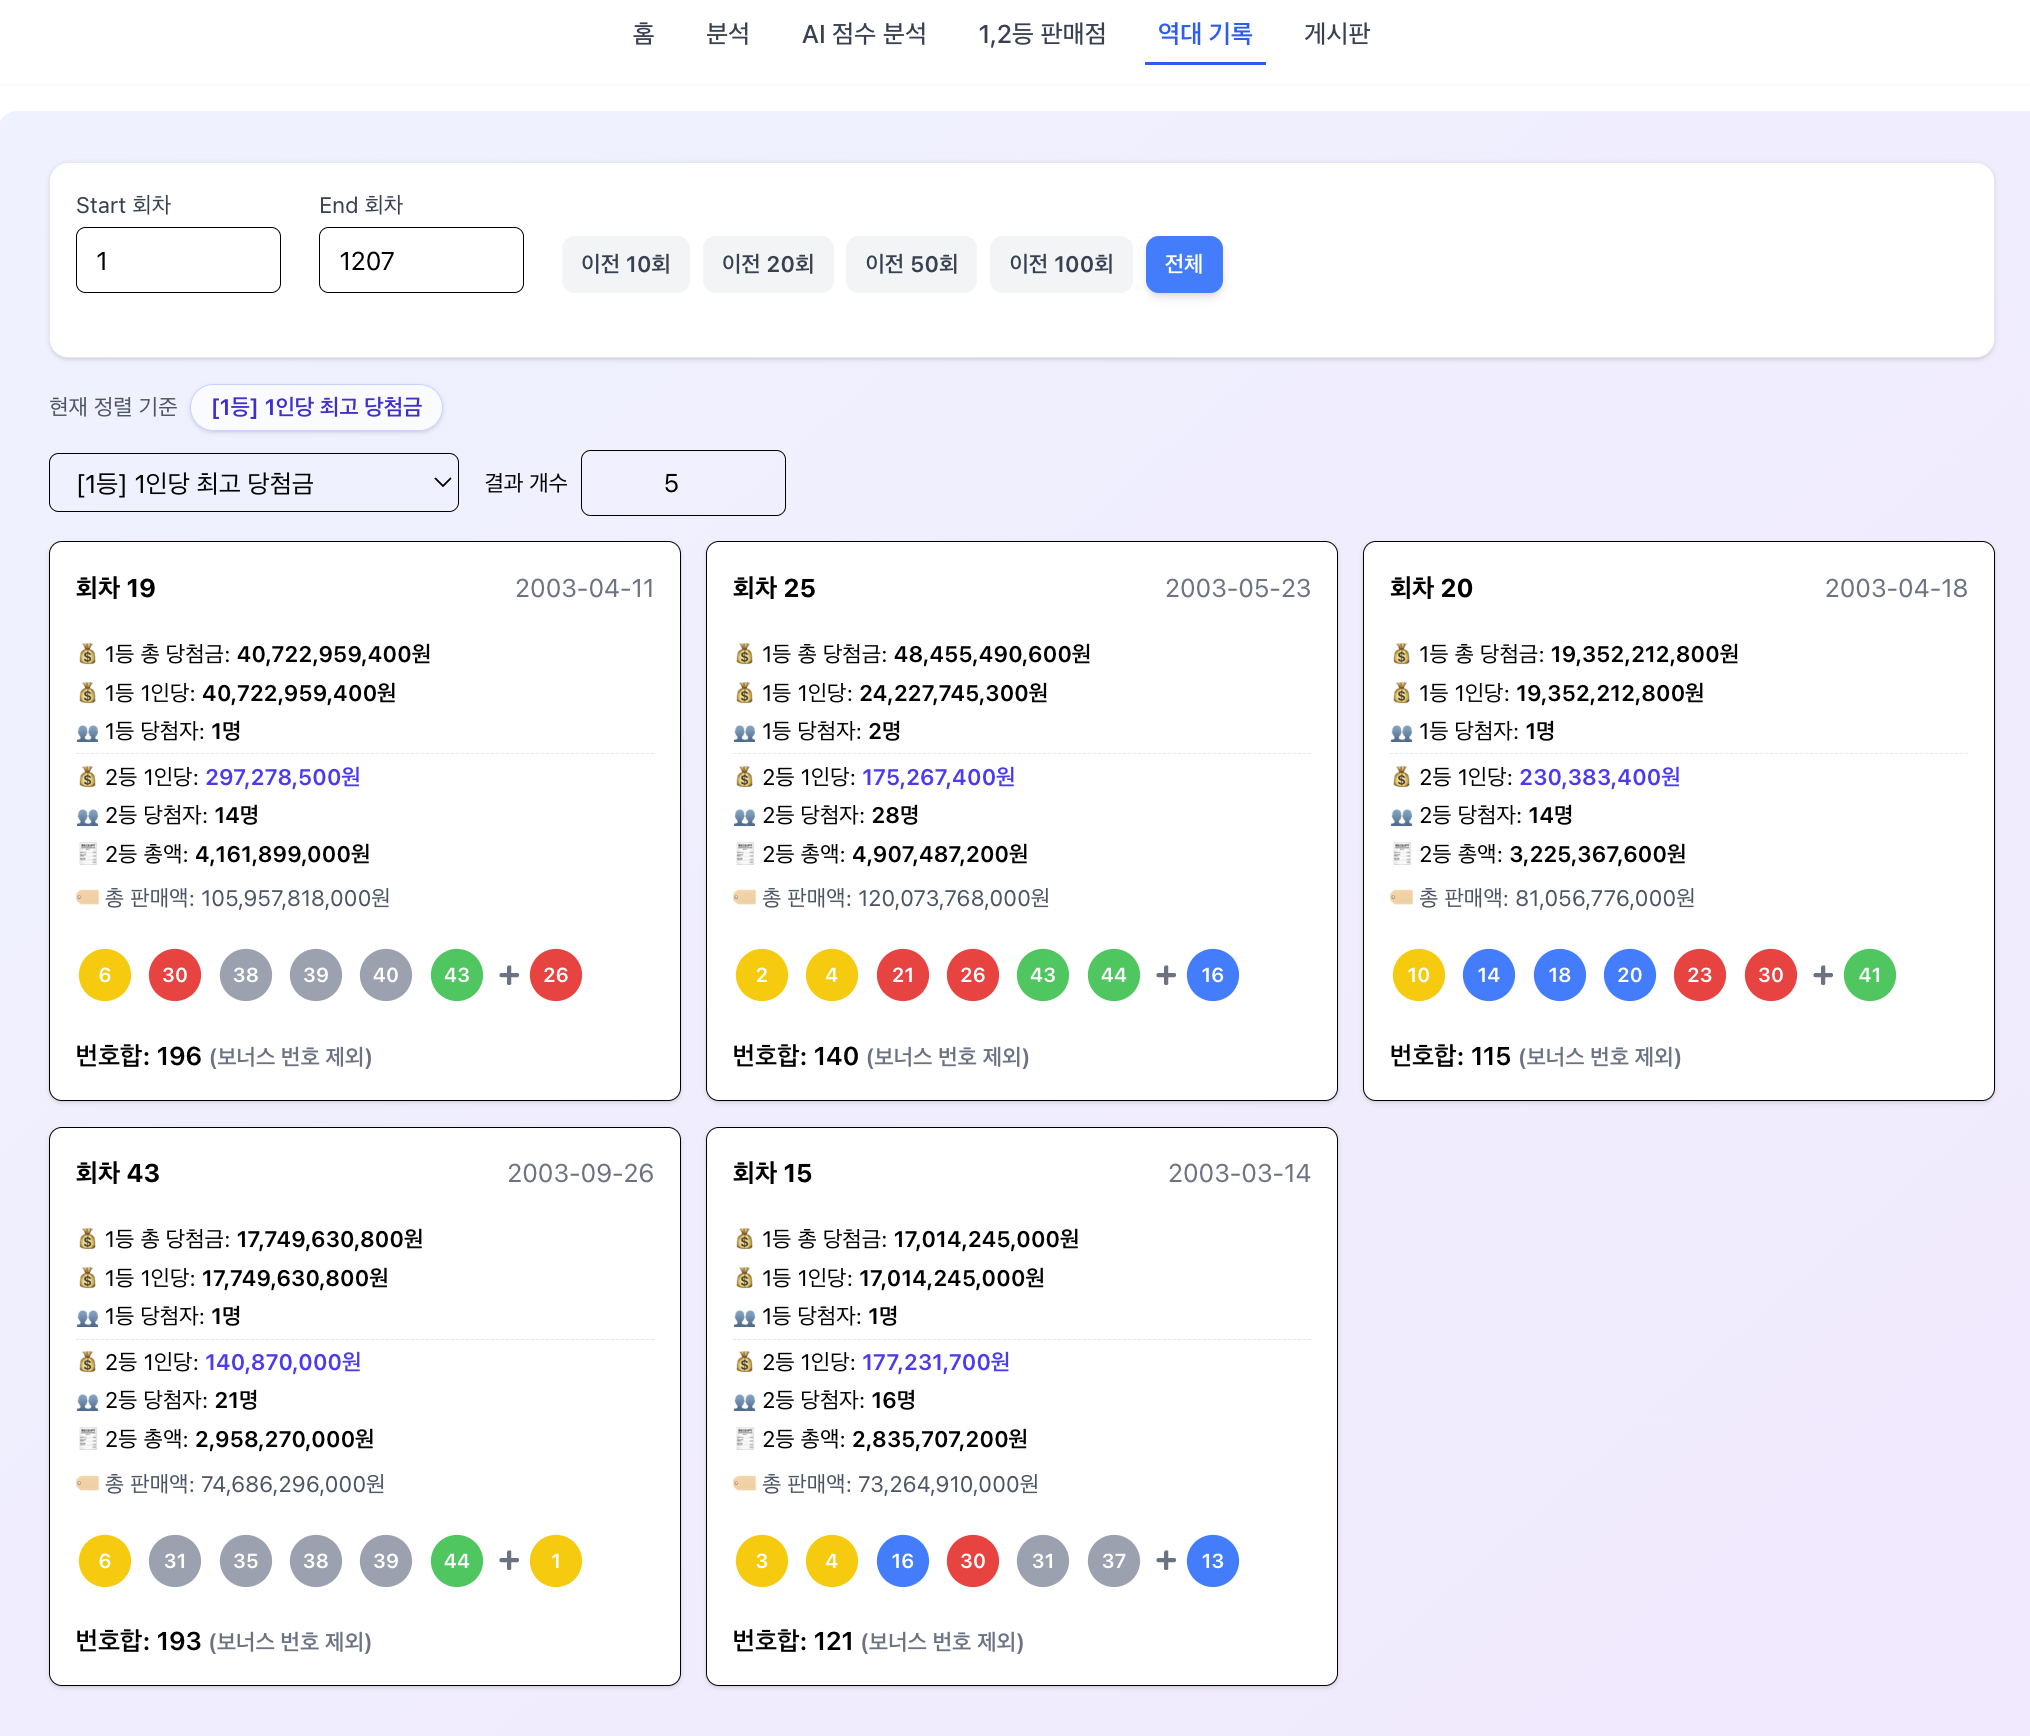Screen dimensions: 2030x1736
Task: Click green ball 44 in 회차 43
Action: [457, 1561]
